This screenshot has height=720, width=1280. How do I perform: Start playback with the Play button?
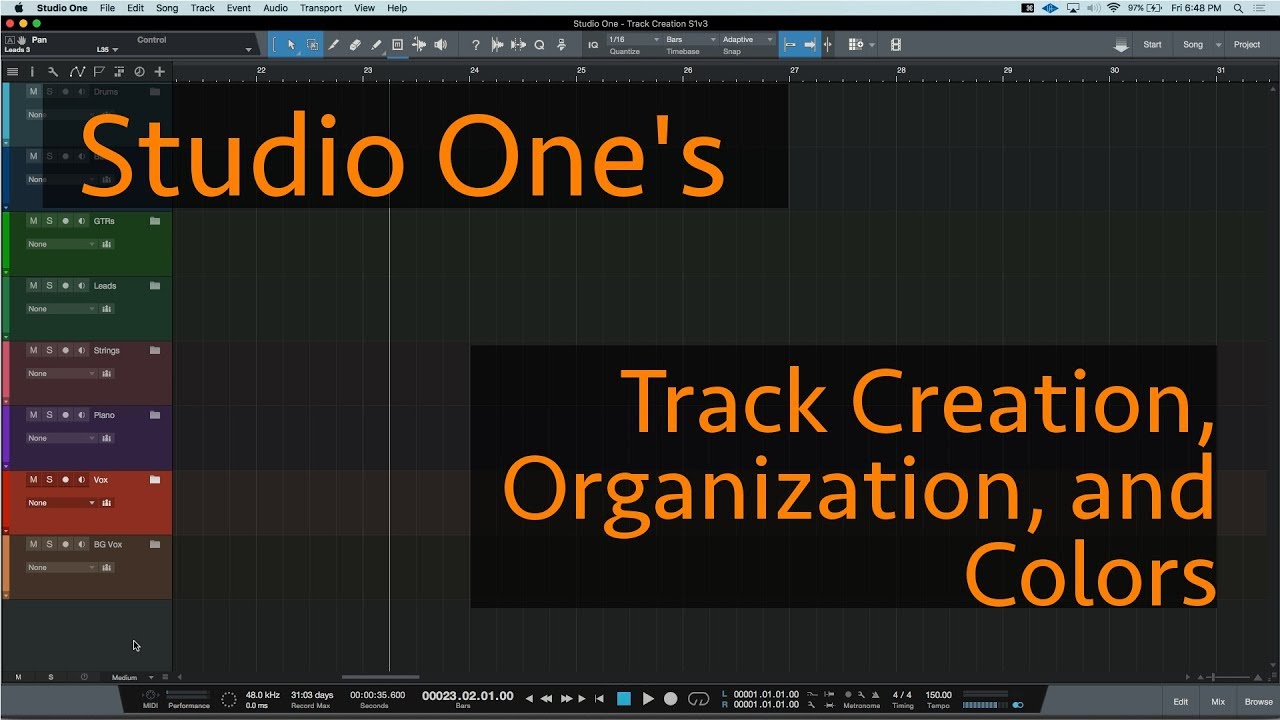click(648, 698)
